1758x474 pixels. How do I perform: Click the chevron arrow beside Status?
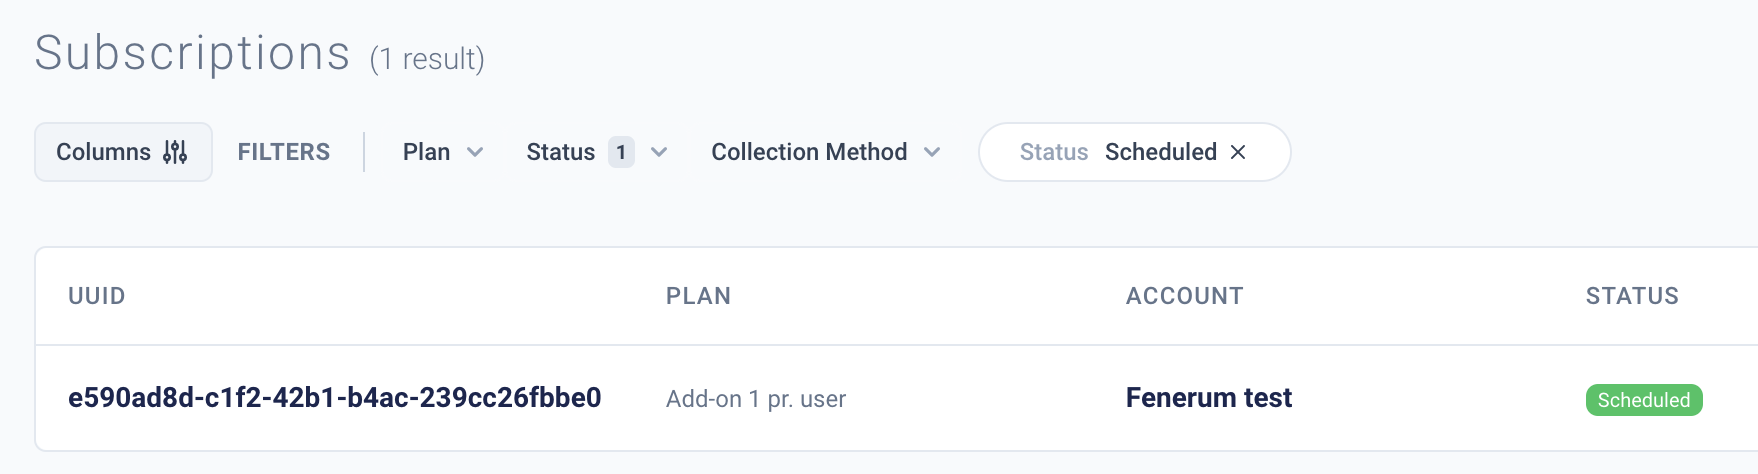(659, 152)
